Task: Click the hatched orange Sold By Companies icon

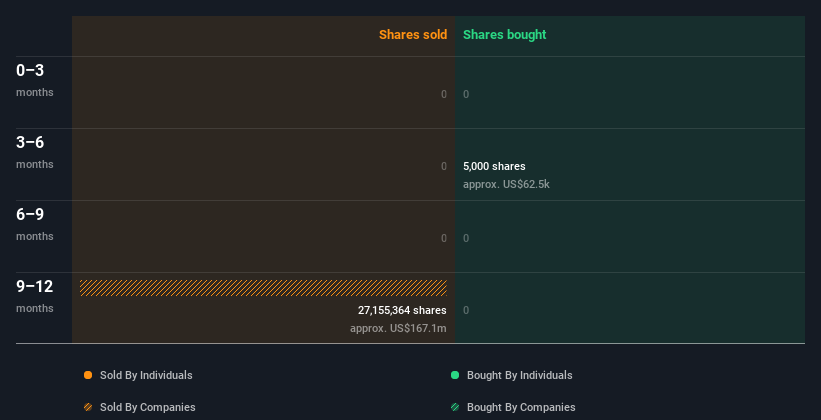Action: (88, 407)
